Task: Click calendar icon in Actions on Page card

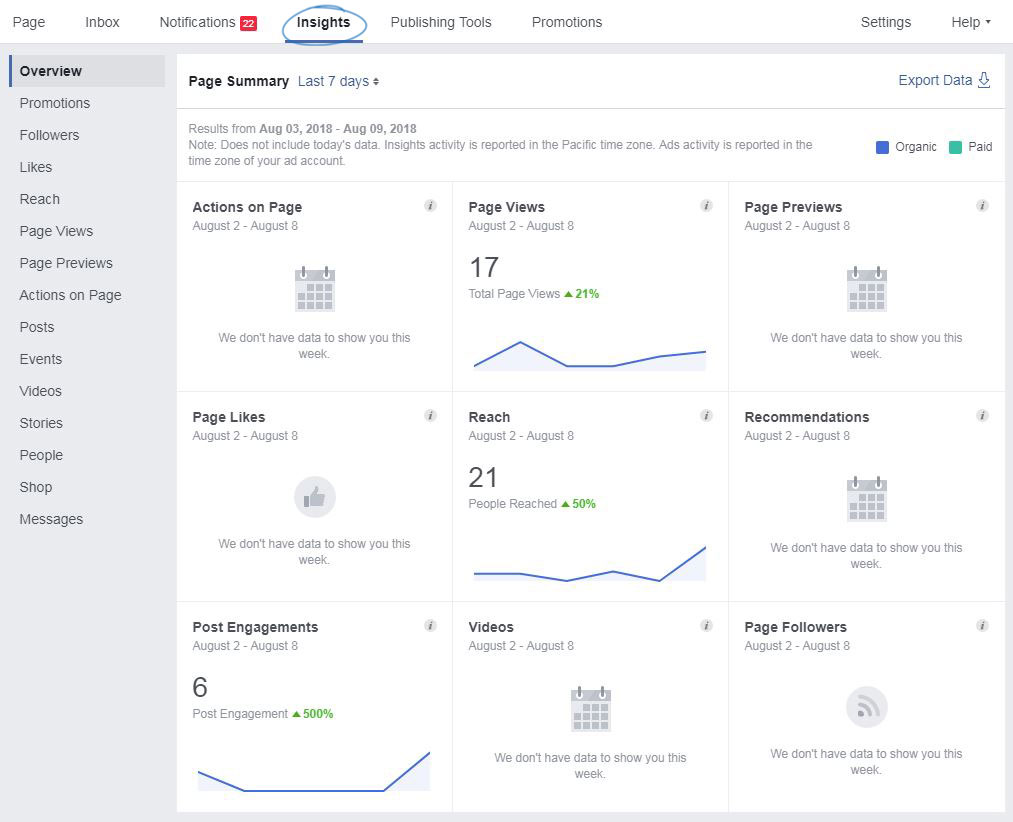Action: [315, 289]
